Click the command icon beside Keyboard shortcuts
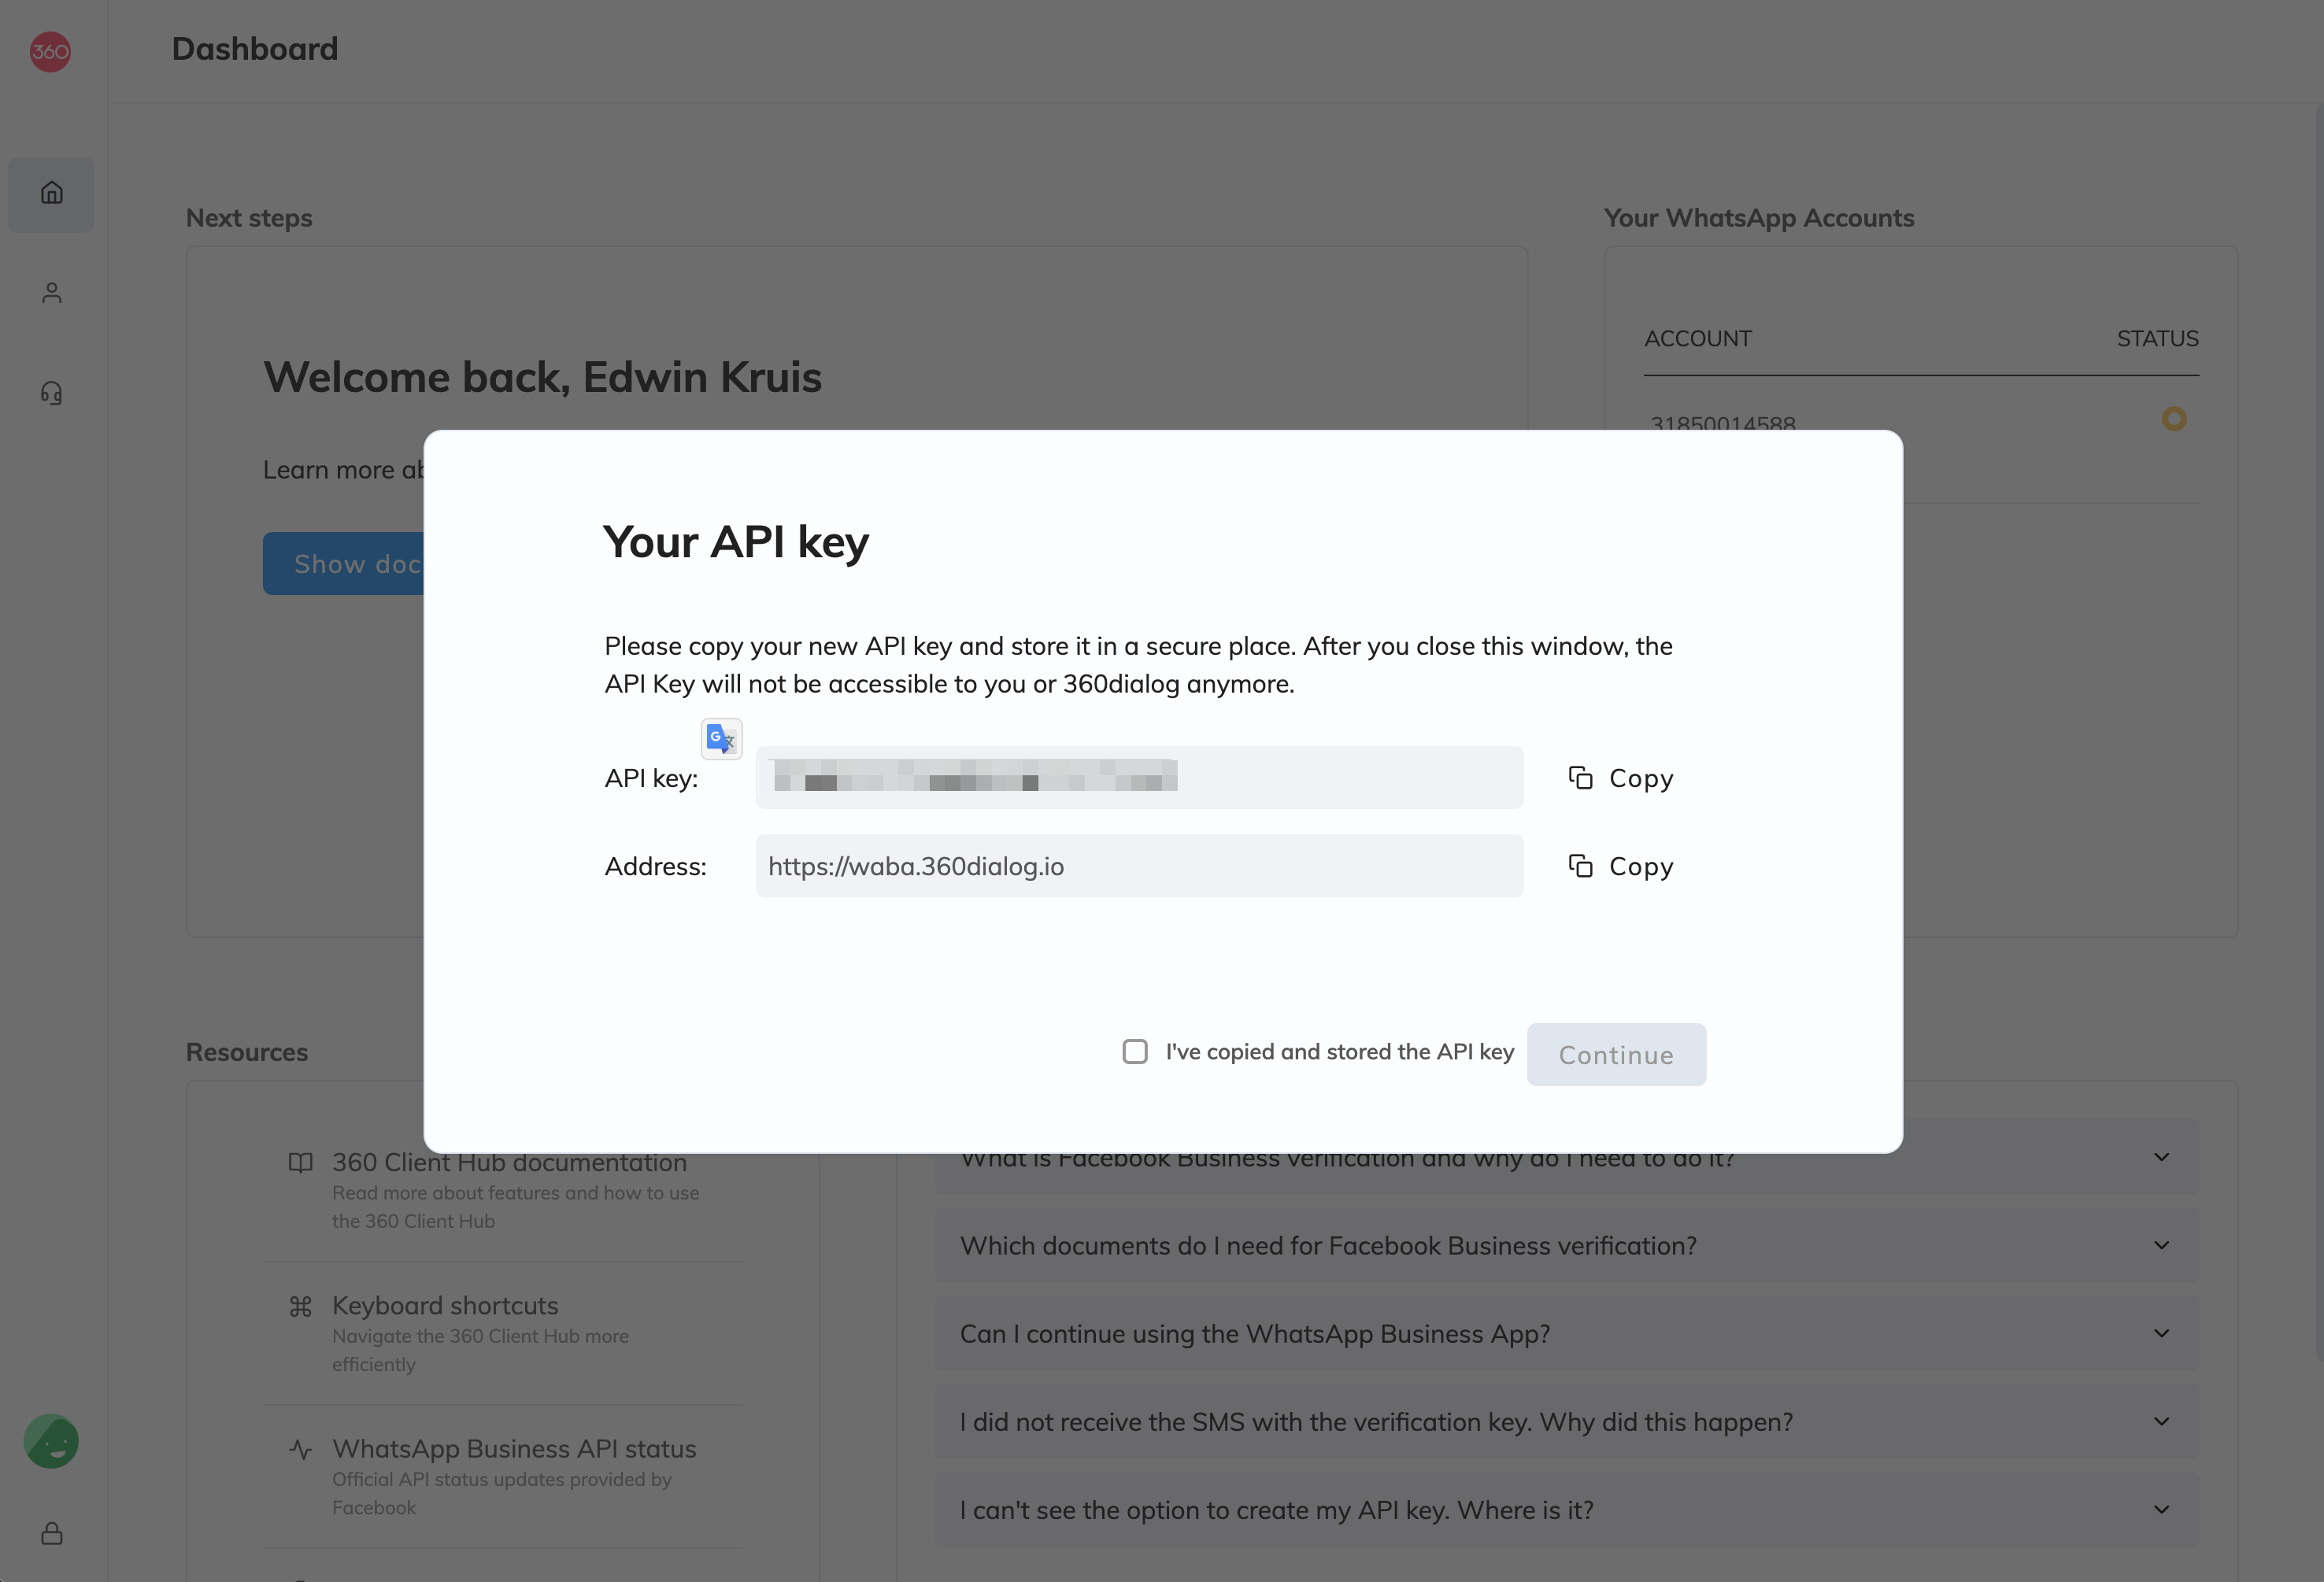The height and width of the screenshot is (1582, 2324). click(x=300, y=1306)
